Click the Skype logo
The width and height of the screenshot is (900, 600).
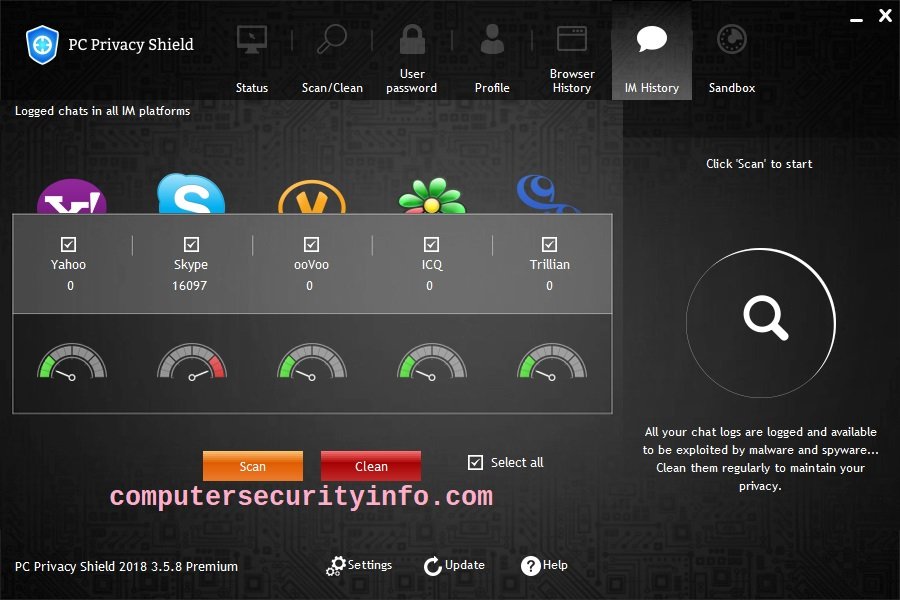191,194
